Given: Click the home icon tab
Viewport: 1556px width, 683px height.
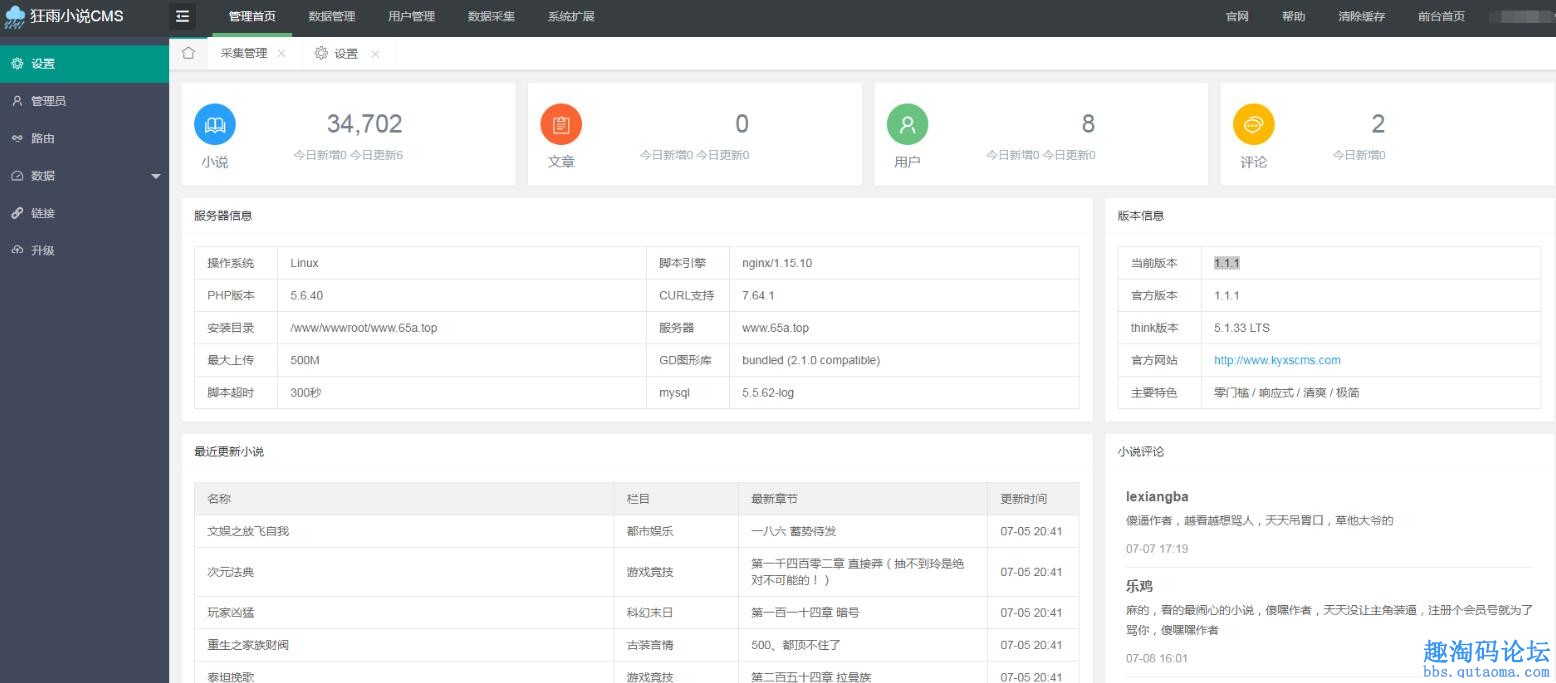Looking at the screenshot, I should point(188,53).
